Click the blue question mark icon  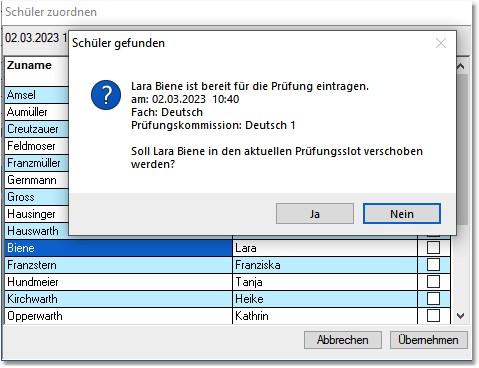click(106, 95)
